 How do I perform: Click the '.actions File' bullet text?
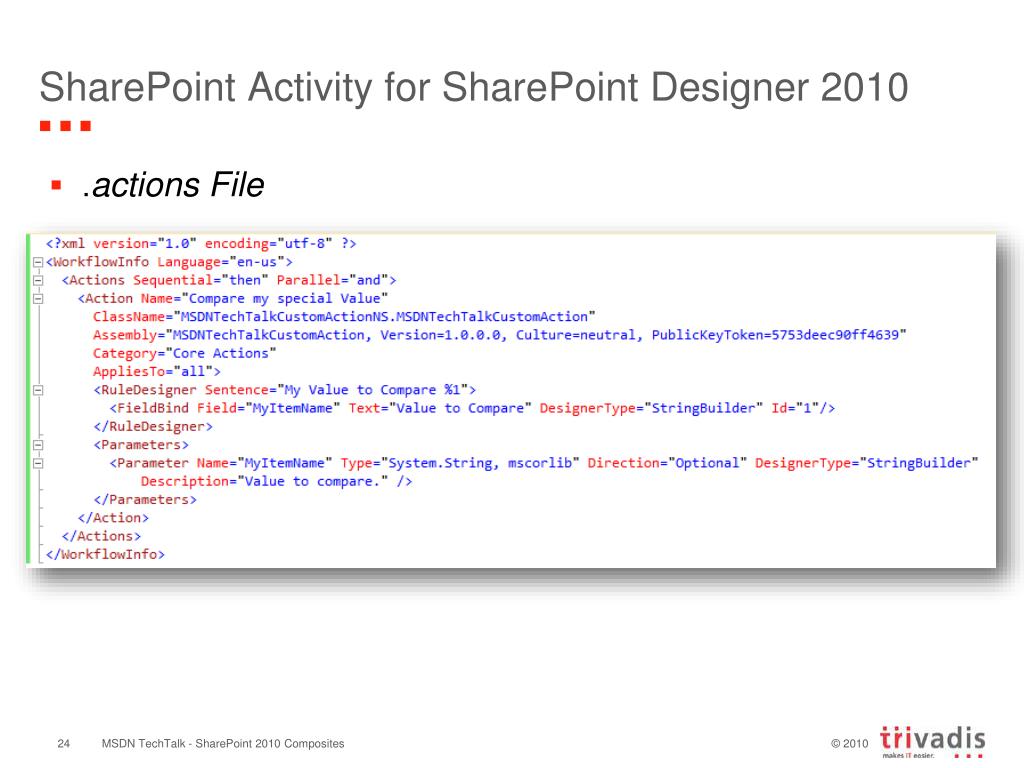point(173,185)
